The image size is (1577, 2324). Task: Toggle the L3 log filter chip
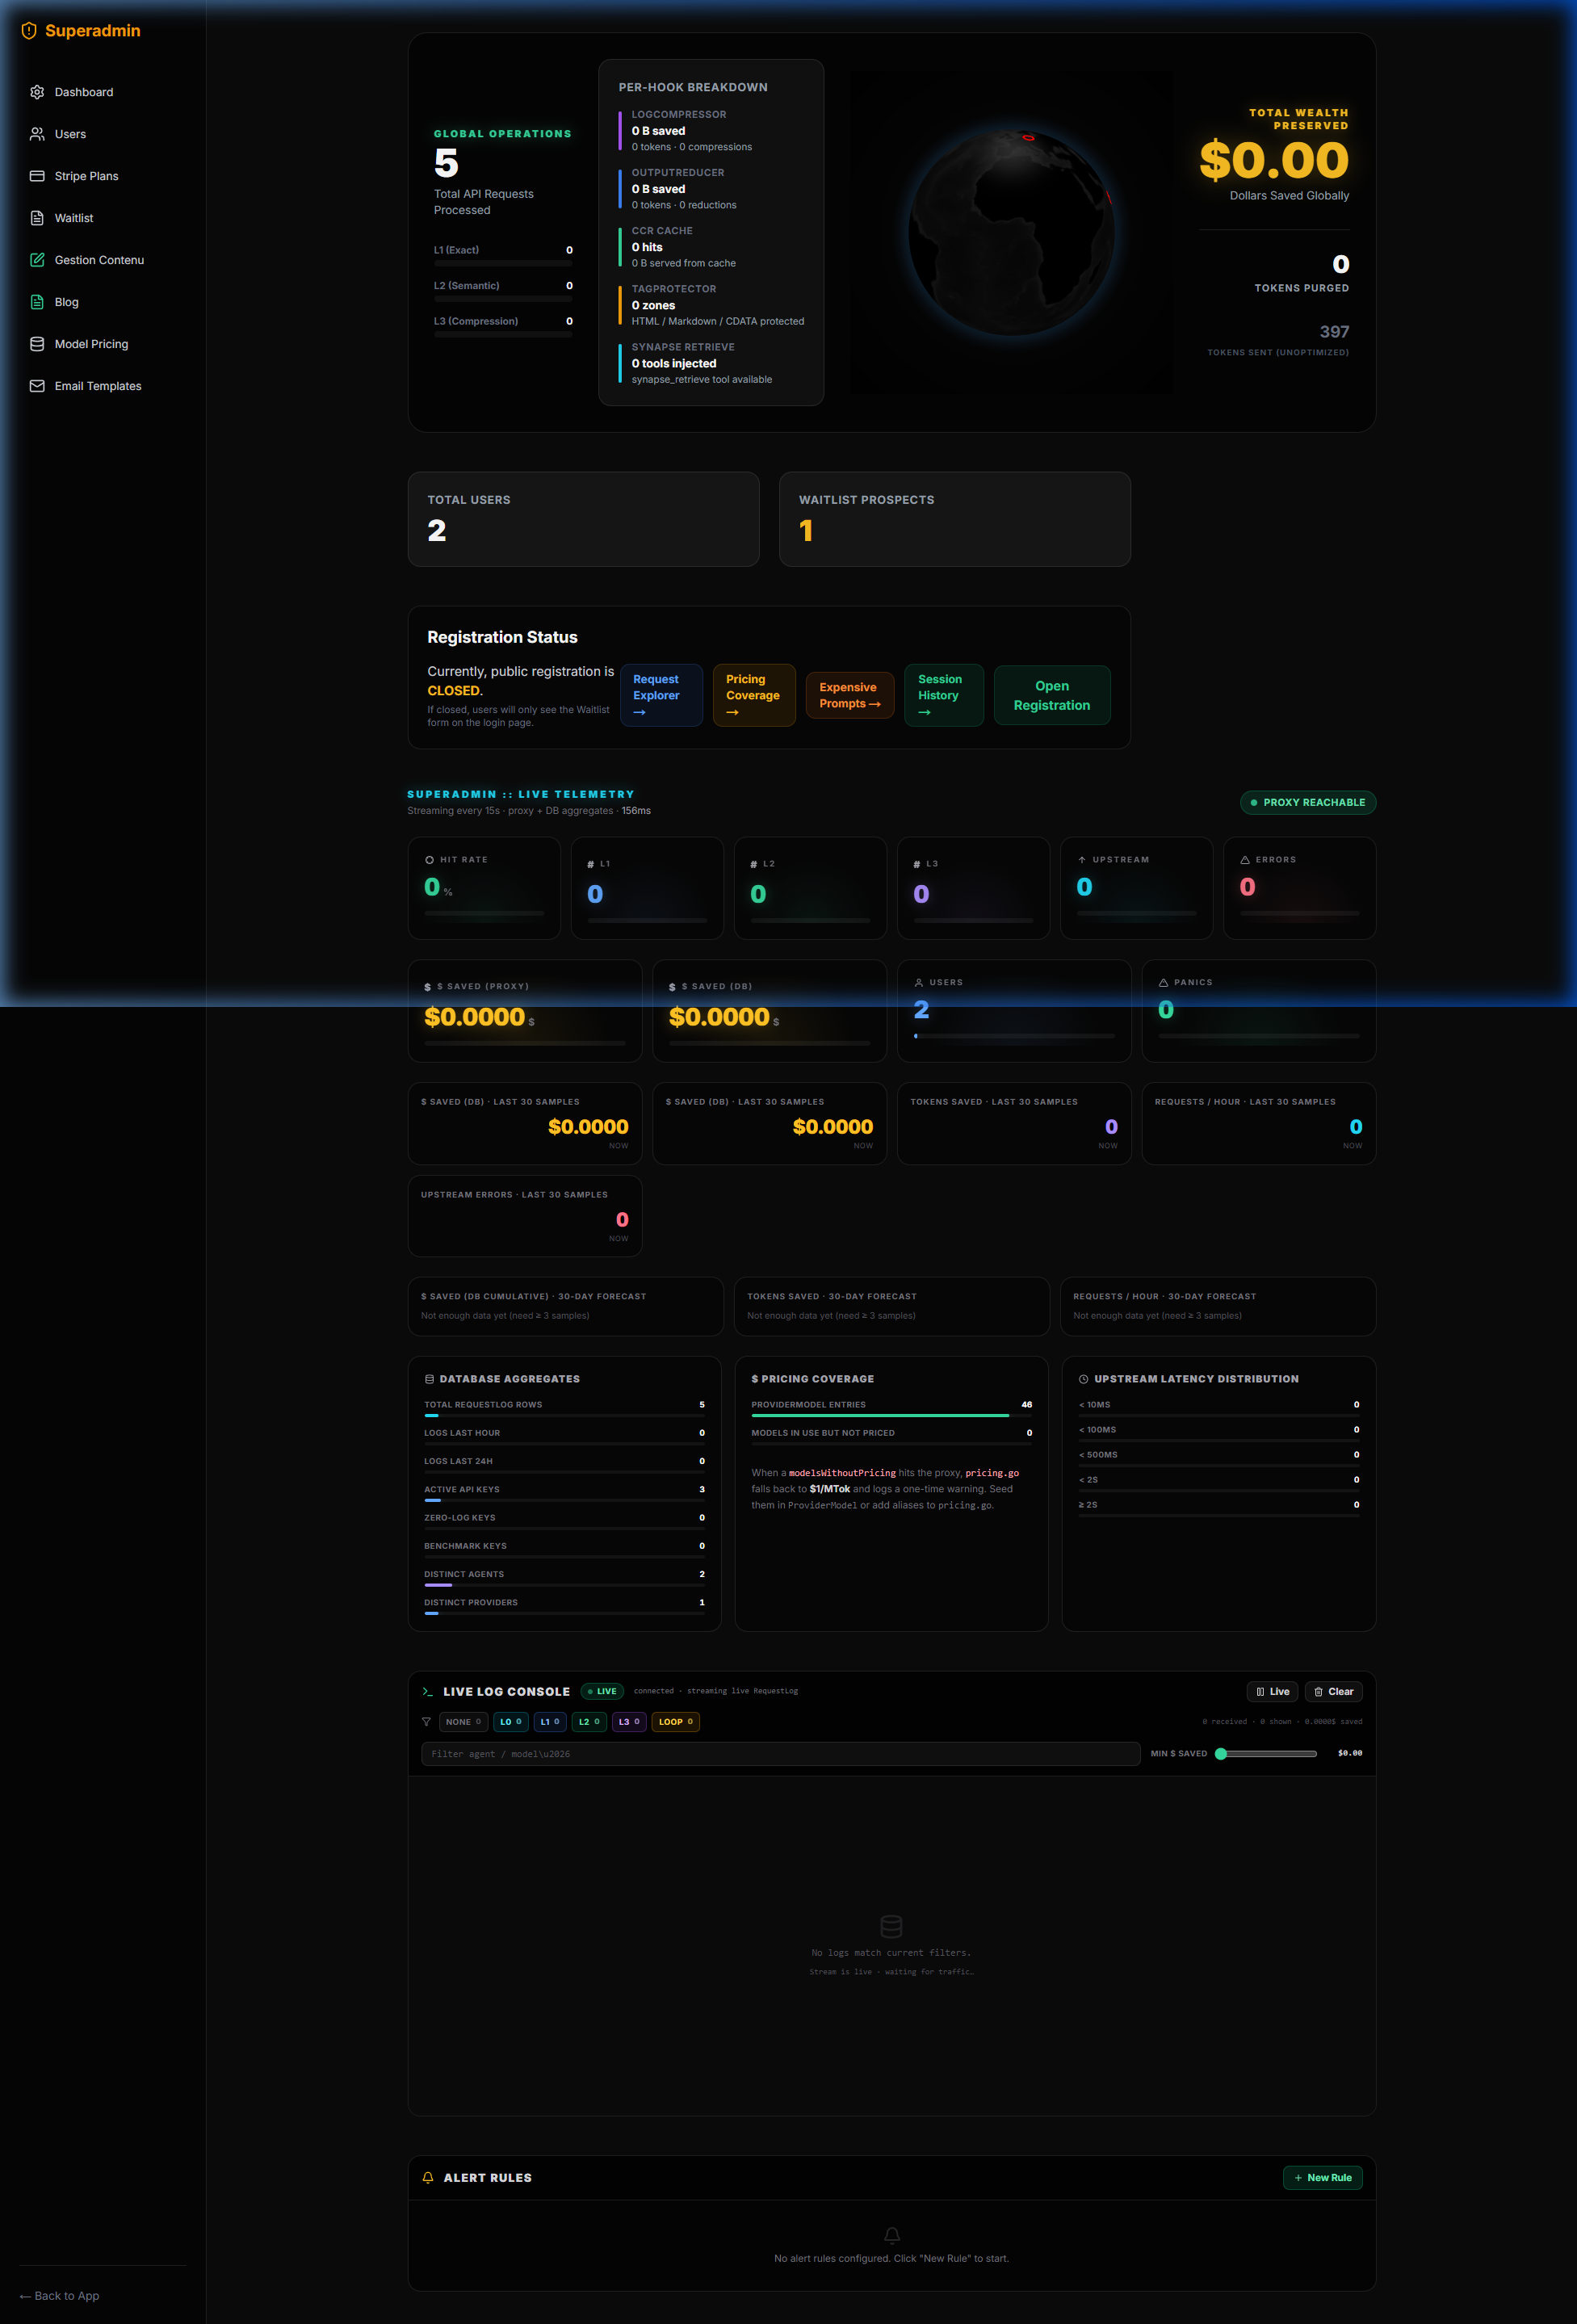pyautogui.click(x=629, y=1722)
